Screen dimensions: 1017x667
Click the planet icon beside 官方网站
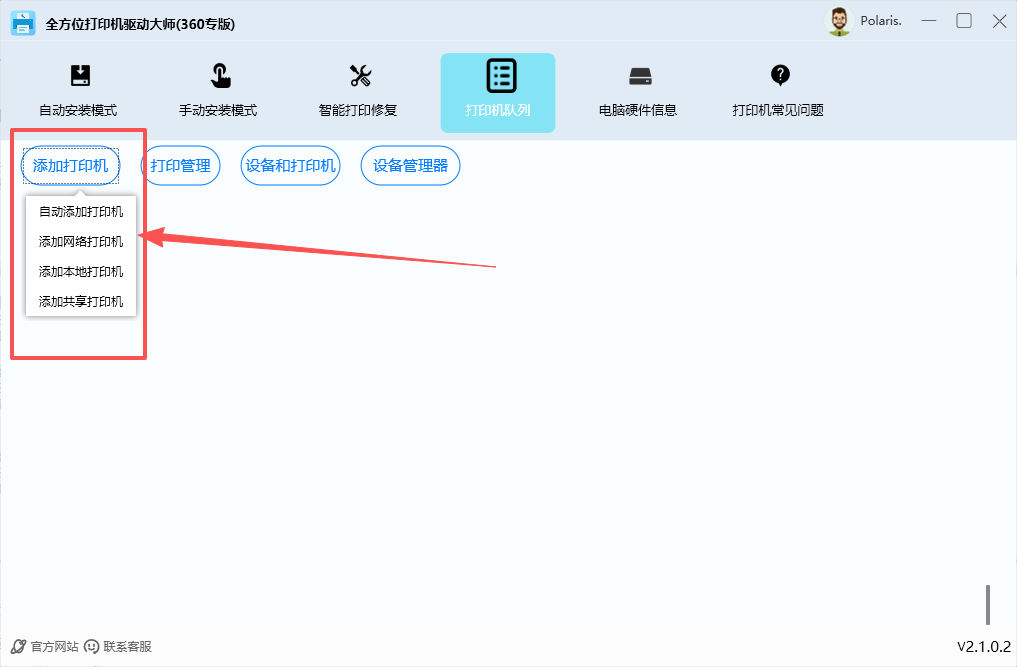pos(17,647)
